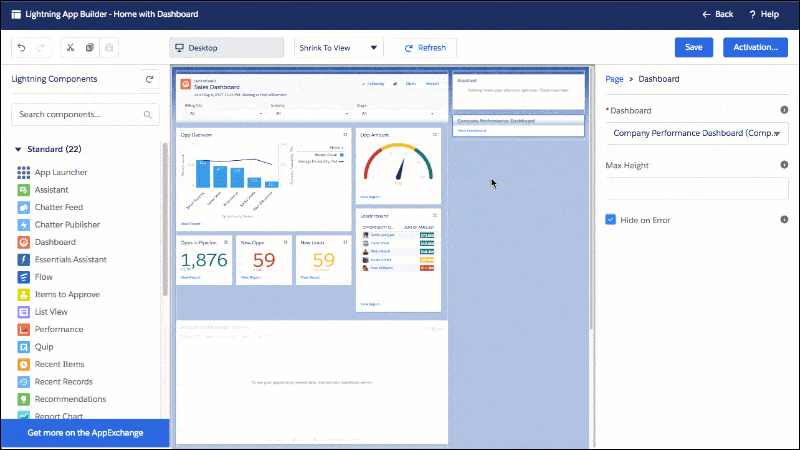
Task: Select the List View component icon
Action: [23, 312]
